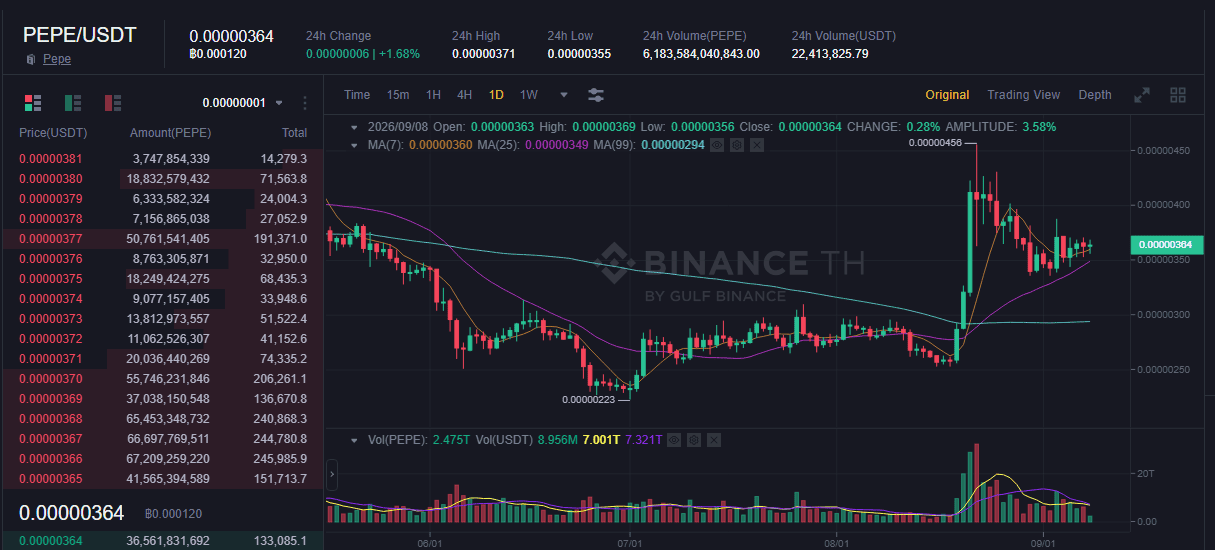Hide the volume indicator

(x=674, y=439)
